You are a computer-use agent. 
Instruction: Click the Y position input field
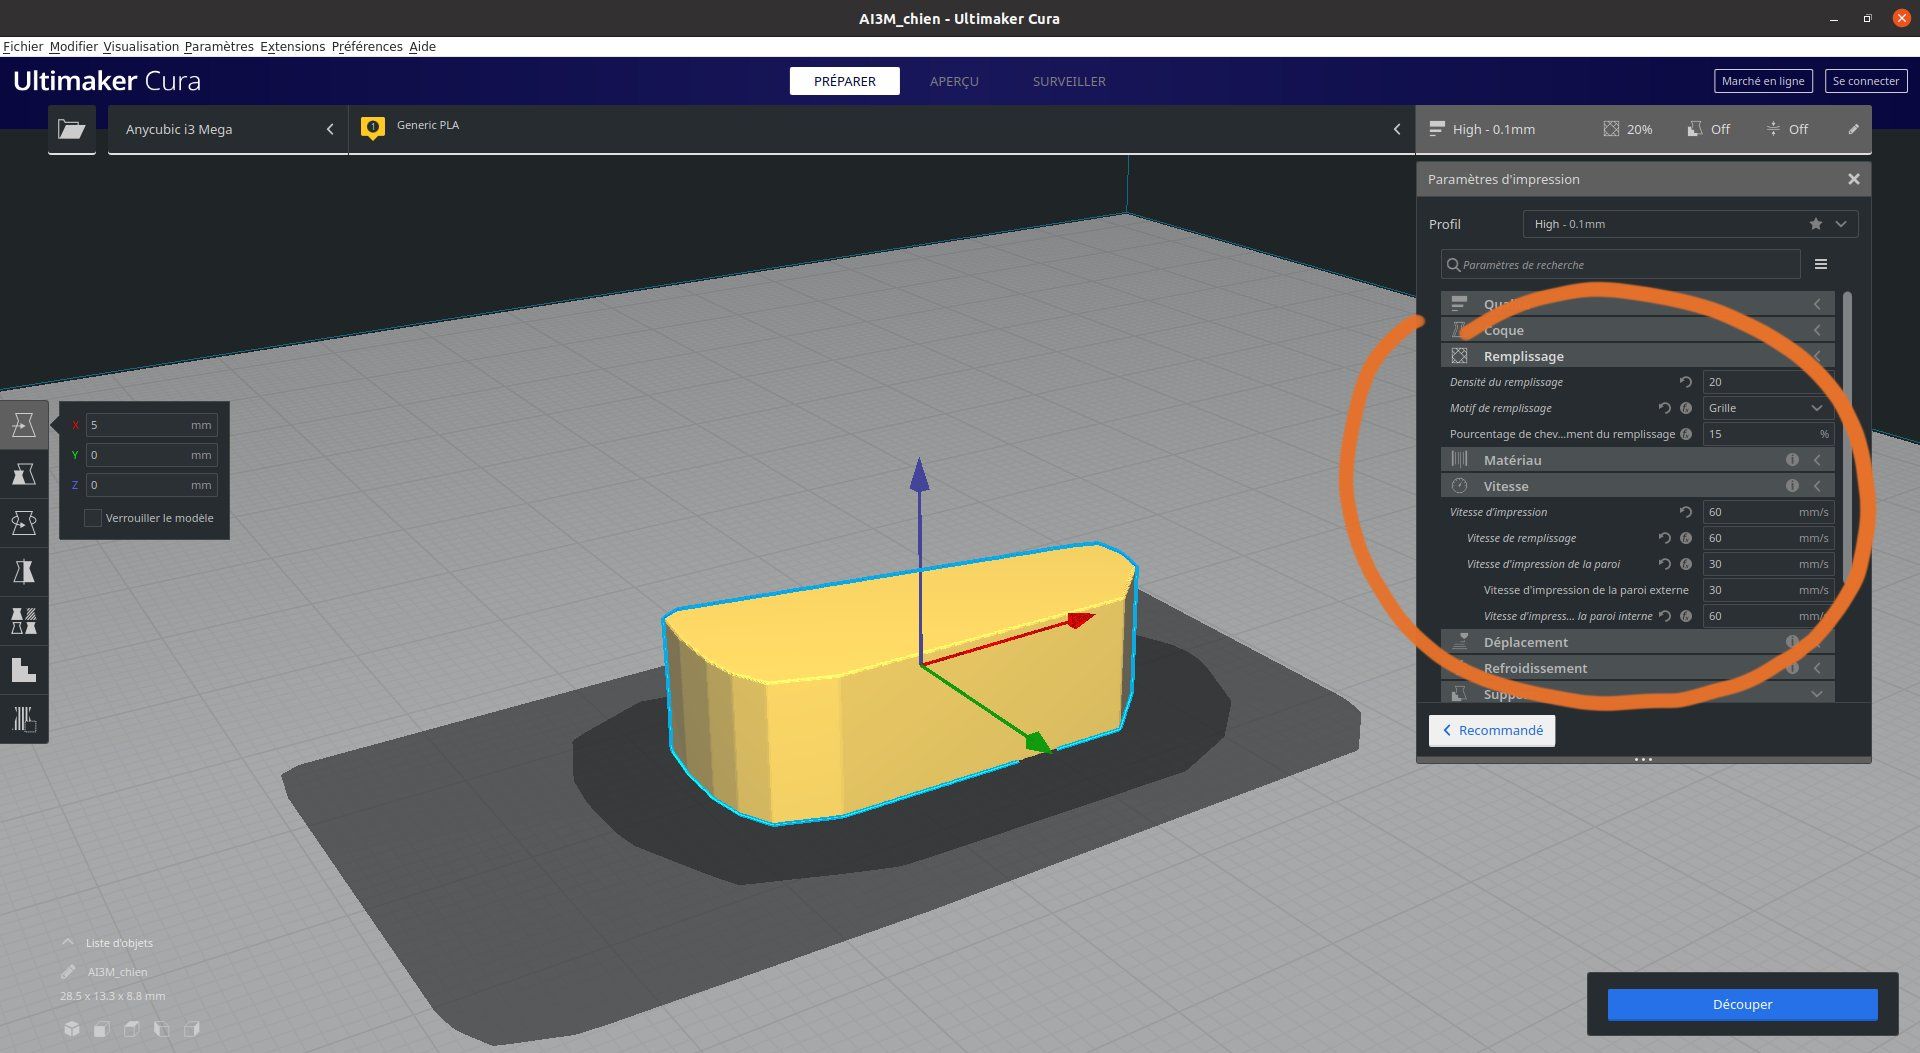click(151, 455)
